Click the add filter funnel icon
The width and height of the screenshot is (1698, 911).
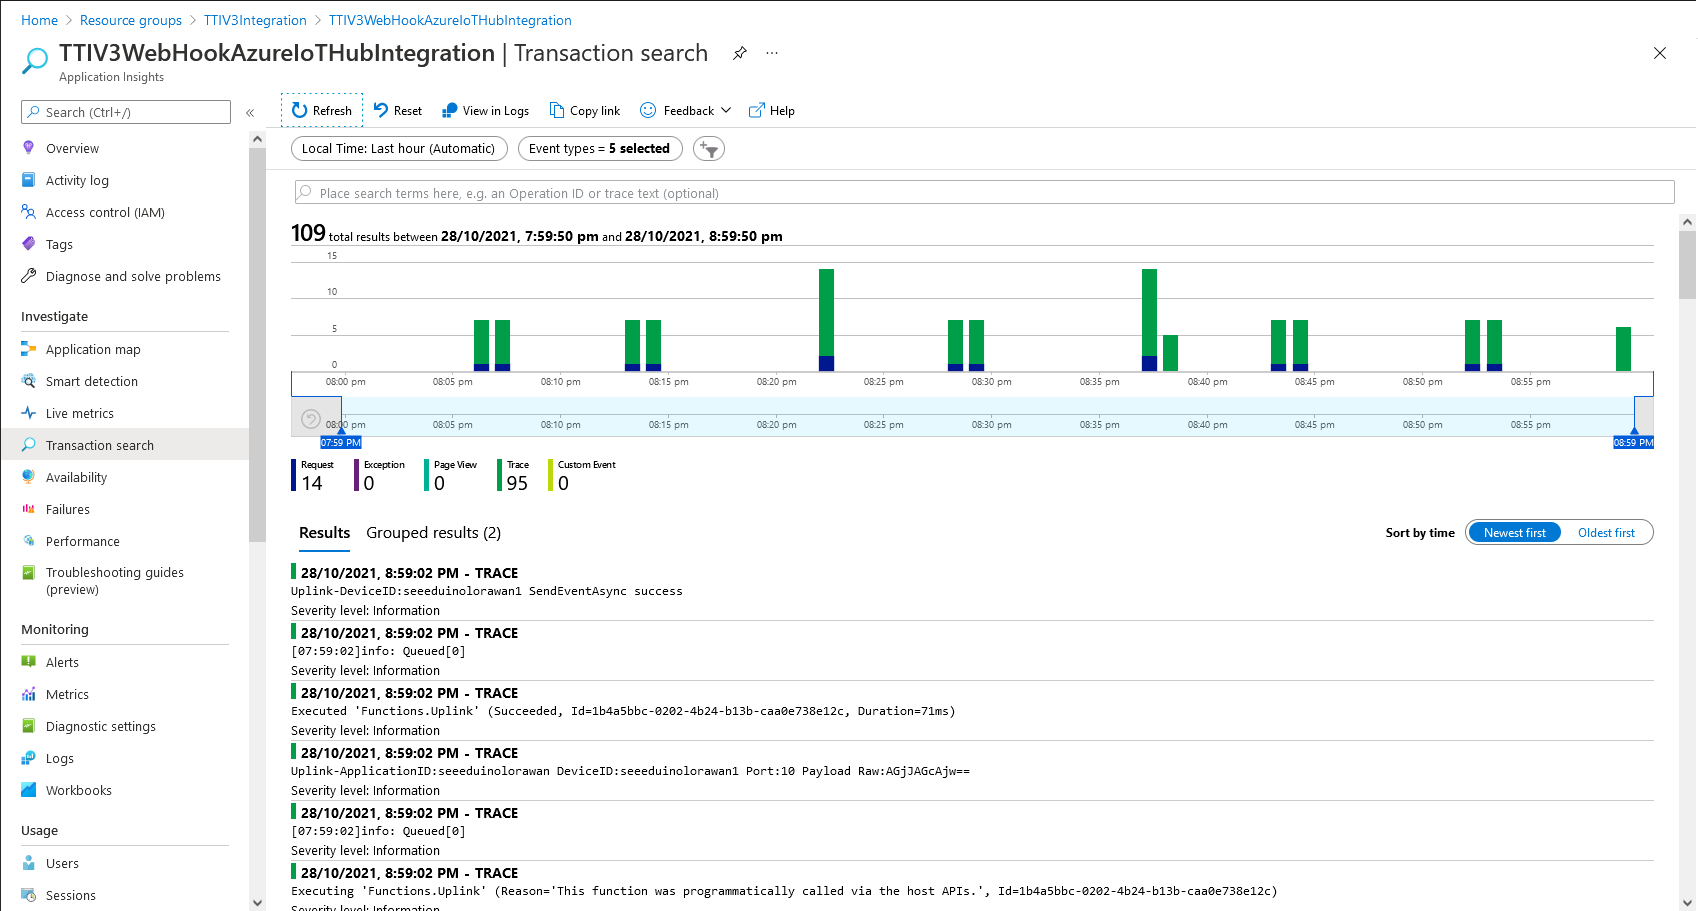(709, 149)
